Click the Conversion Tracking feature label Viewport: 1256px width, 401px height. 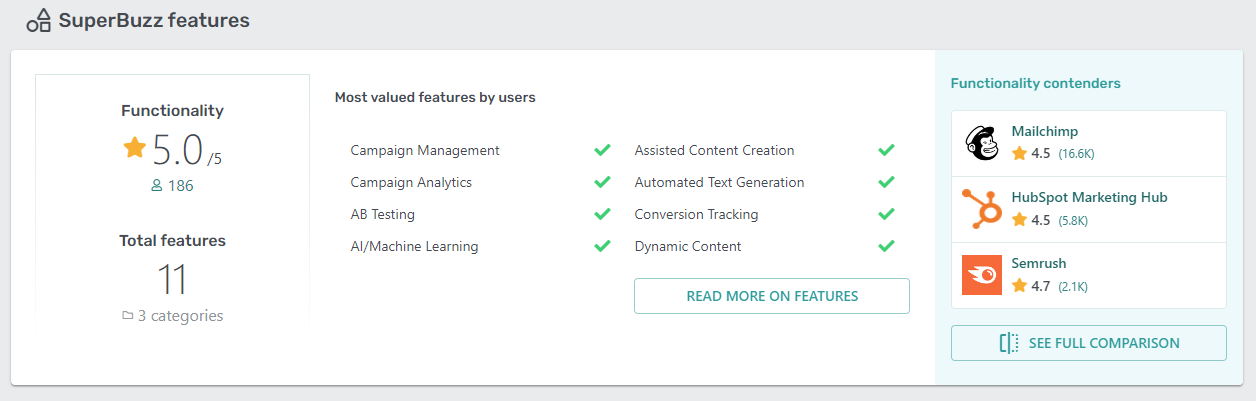pos(696,214)
